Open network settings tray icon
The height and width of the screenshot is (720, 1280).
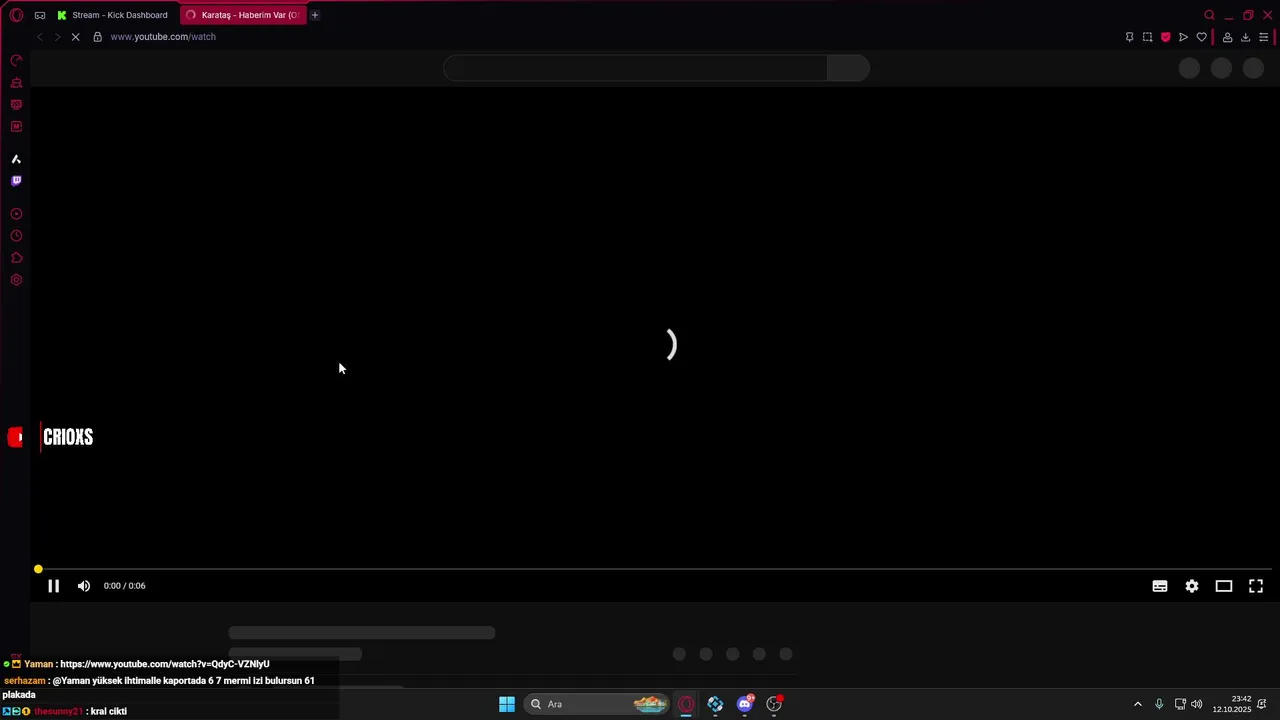pos(1180,704)
